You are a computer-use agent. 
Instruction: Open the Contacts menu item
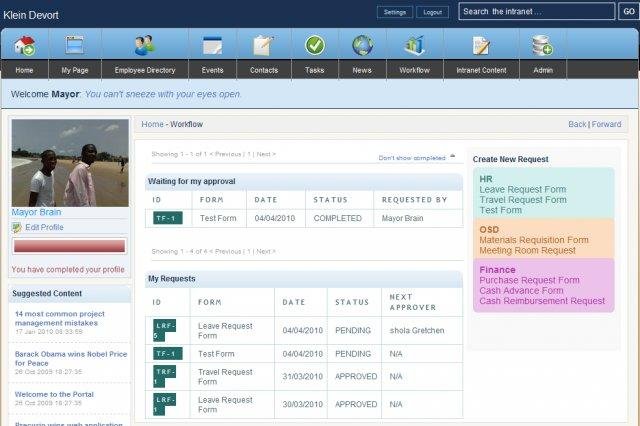pyautogui.click(x=264, y=70)
